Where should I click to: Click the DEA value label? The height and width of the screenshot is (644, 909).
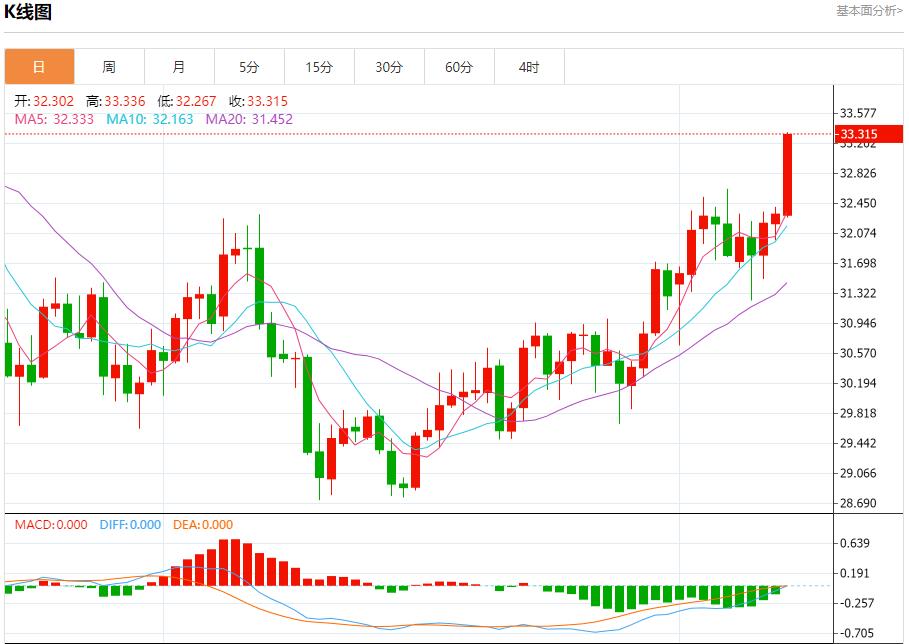pos(203,525)
